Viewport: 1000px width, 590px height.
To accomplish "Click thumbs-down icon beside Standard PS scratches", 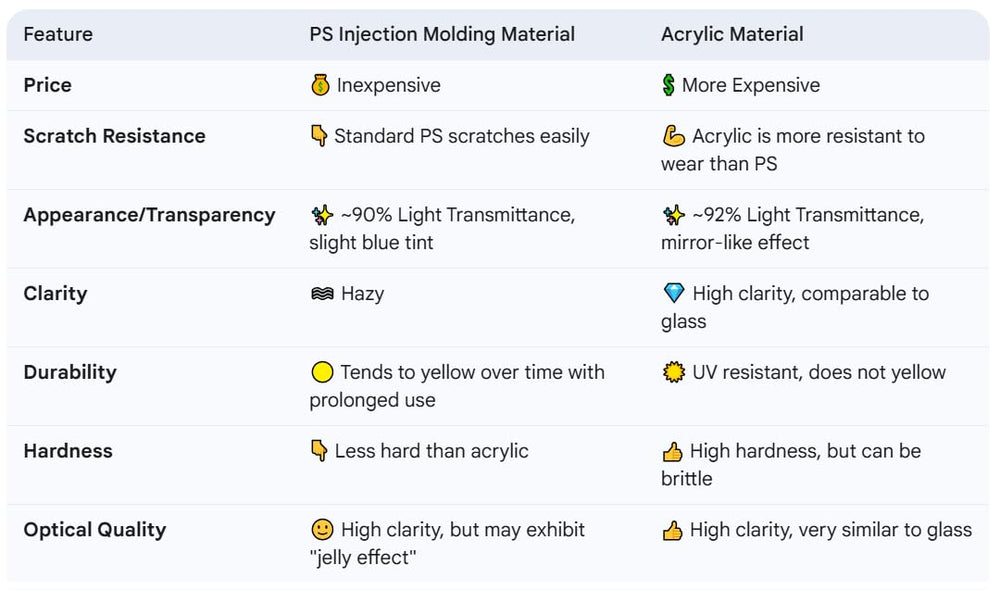I will coord(319,136).
